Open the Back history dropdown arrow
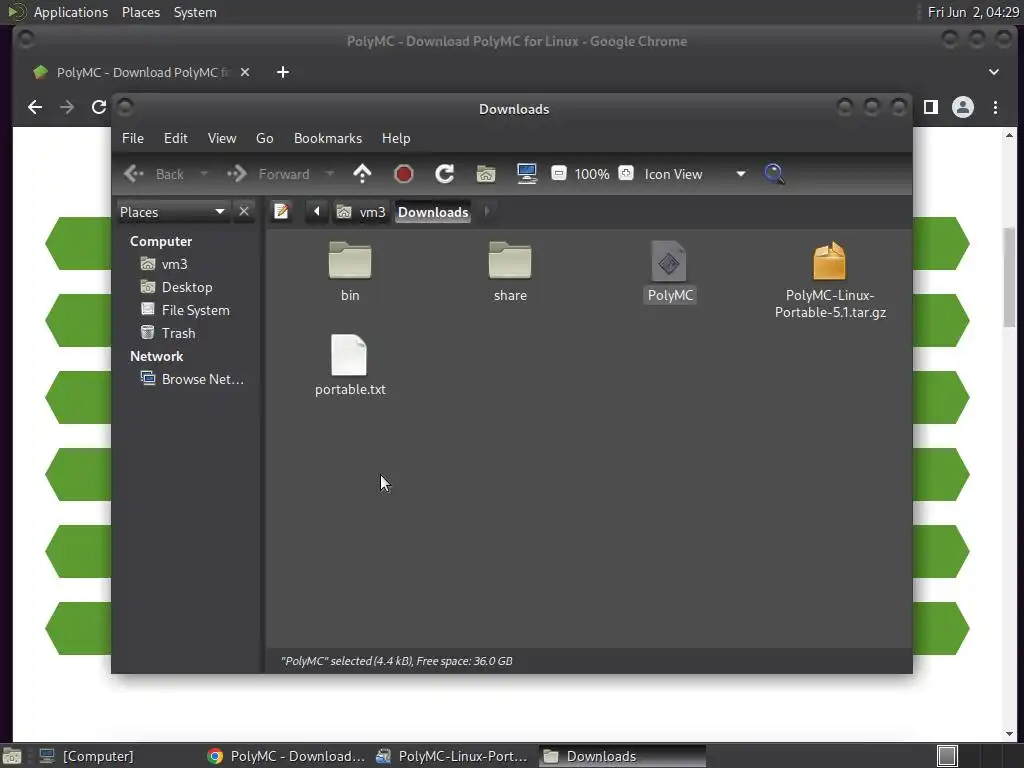Screen dimensions: 1024x768 click(x=204, y=174)
